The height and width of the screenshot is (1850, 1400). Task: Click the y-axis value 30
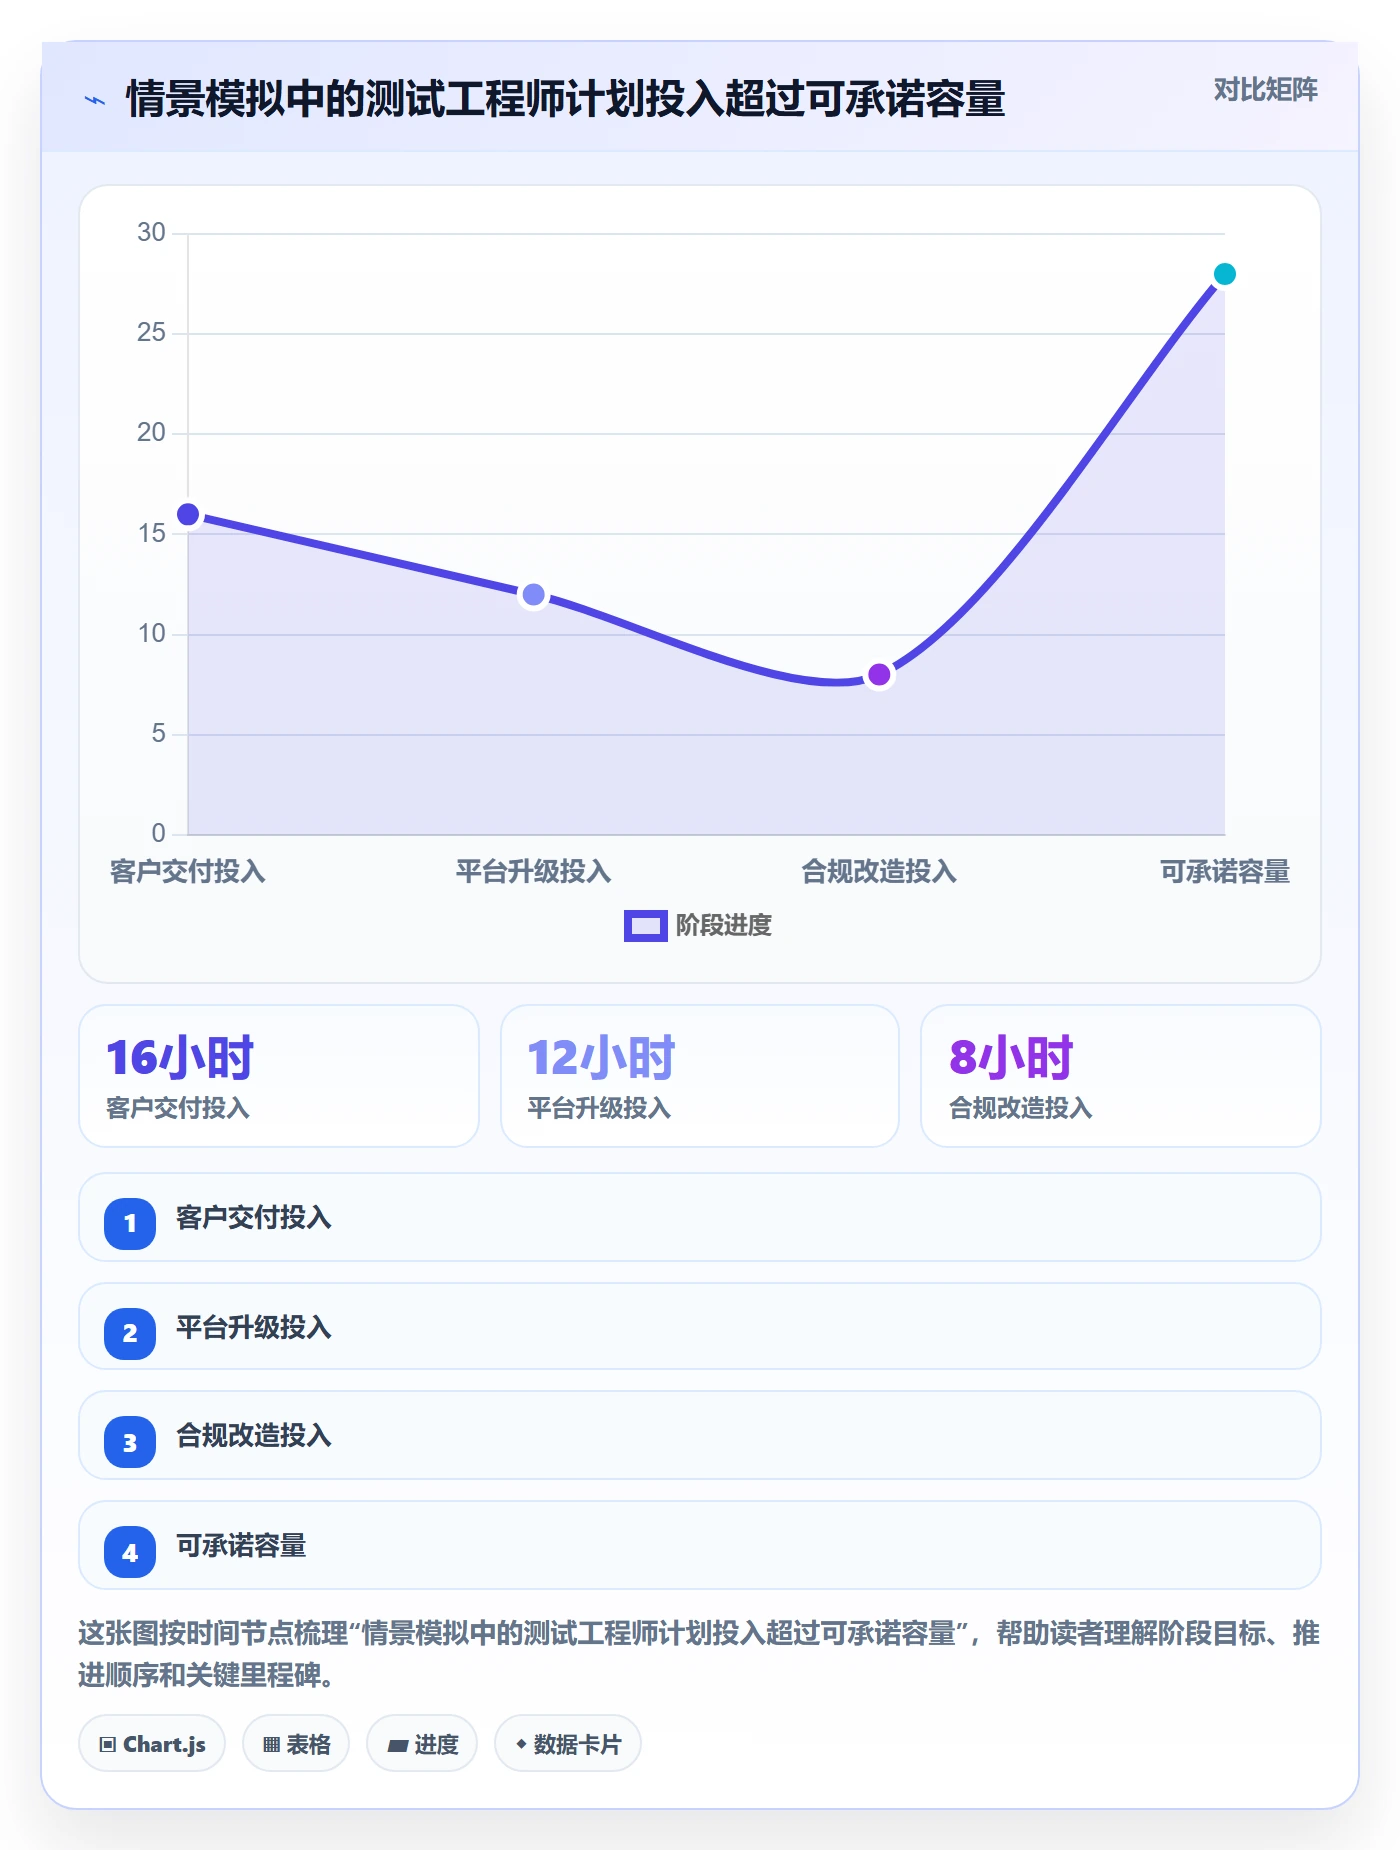(151, 232)
